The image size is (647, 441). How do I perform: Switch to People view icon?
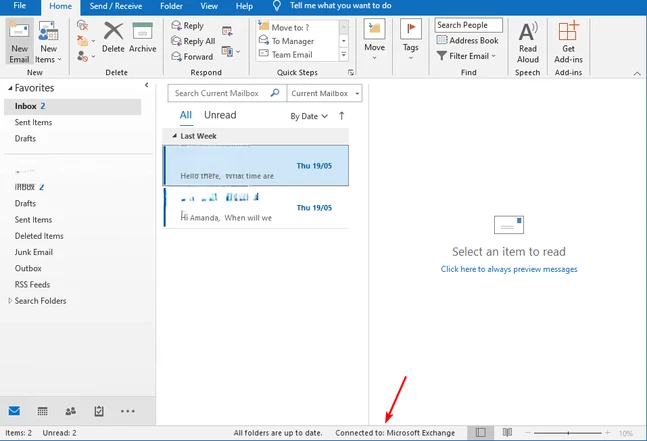click(71, 411)
